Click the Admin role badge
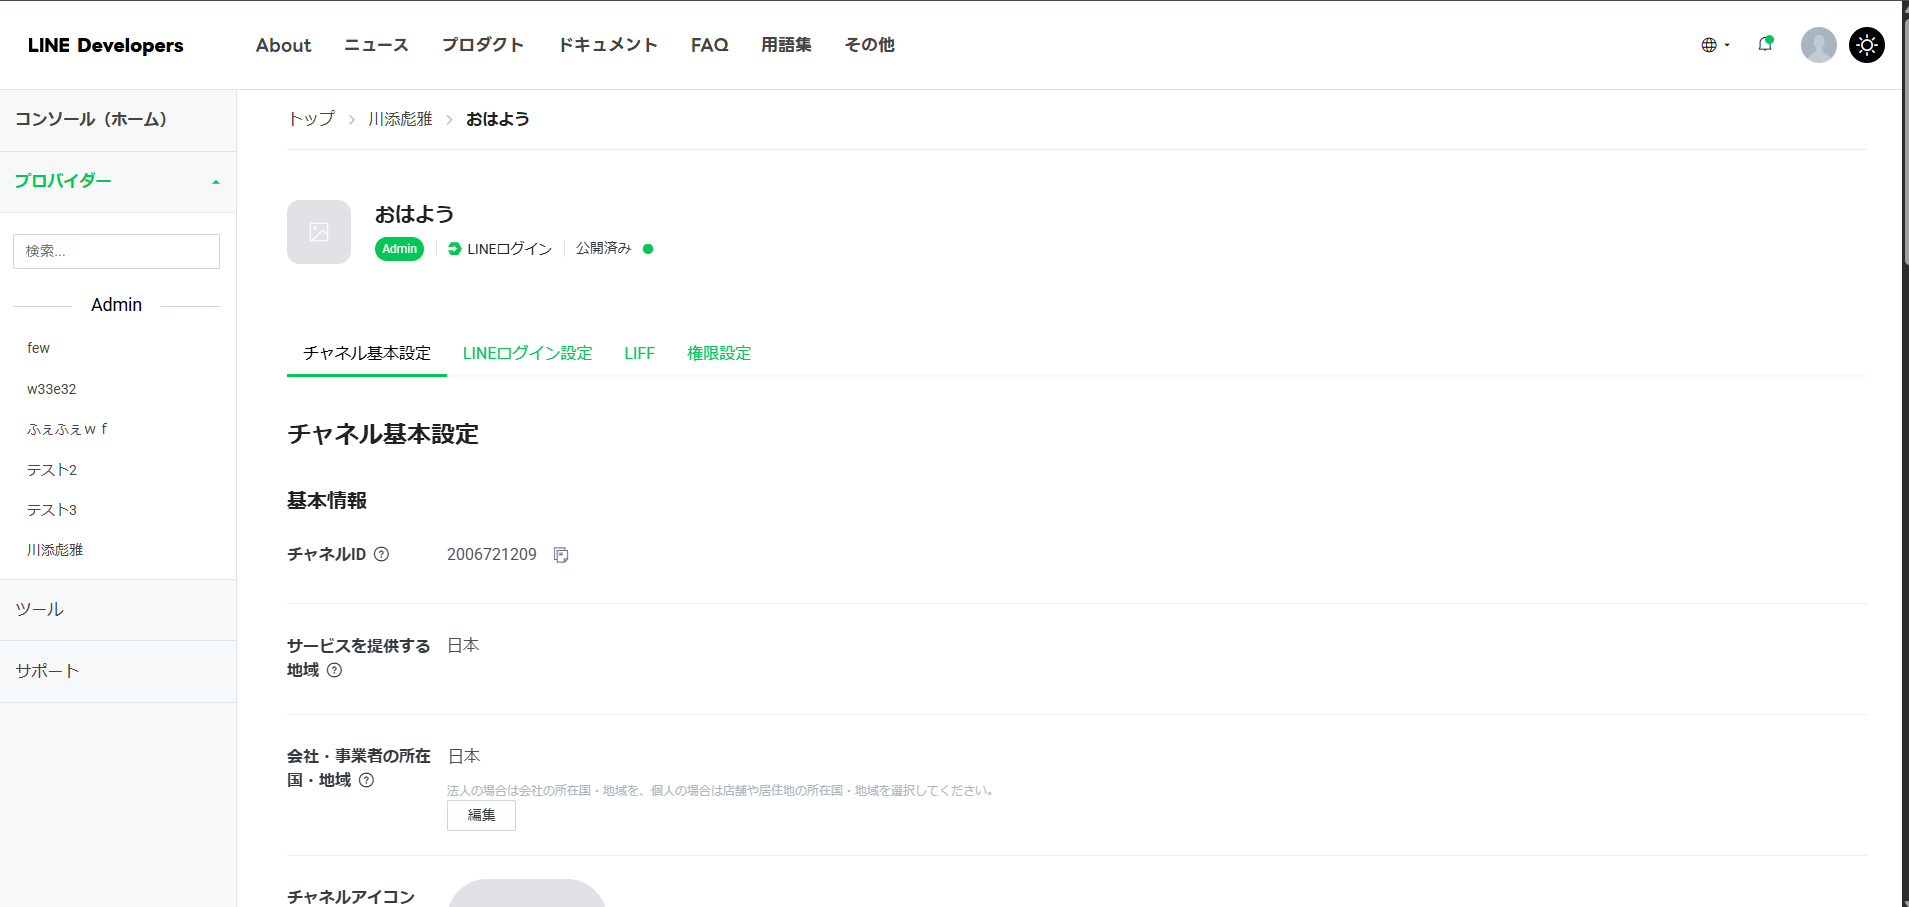The height and width of the screenshot is (907, 1909). pyautogui.click(x=399, y=249)
